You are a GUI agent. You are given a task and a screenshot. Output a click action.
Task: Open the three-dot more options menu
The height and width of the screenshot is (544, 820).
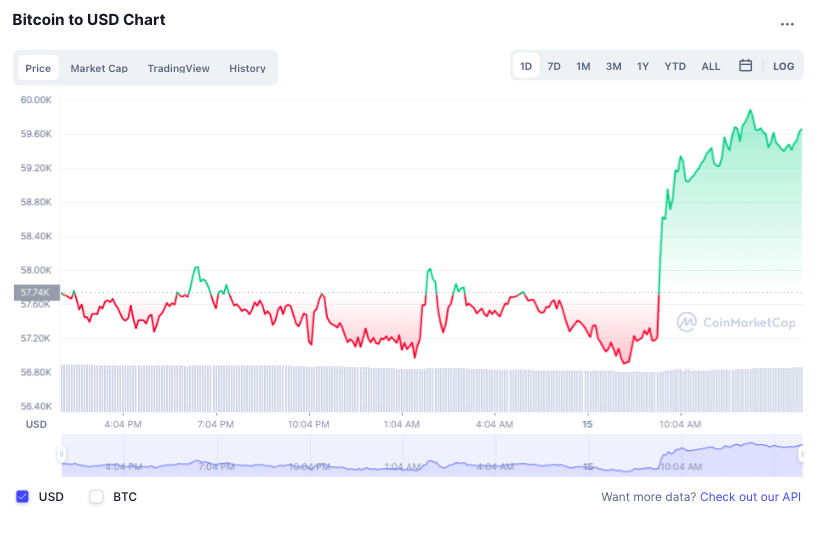(787, 24)
